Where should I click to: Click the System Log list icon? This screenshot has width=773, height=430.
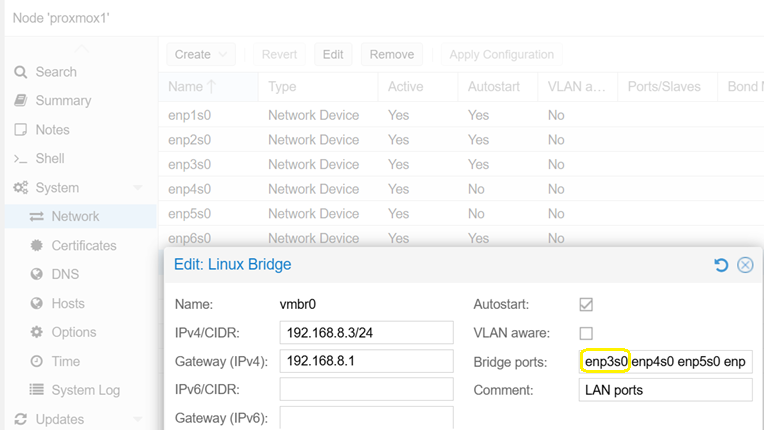36,390
